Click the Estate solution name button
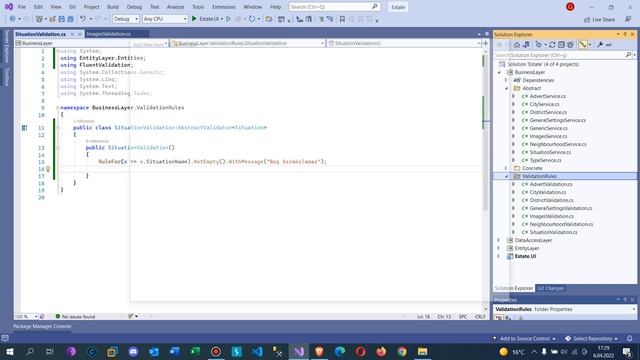The height and width of the screenshot is (360, 640). [398, 7]
